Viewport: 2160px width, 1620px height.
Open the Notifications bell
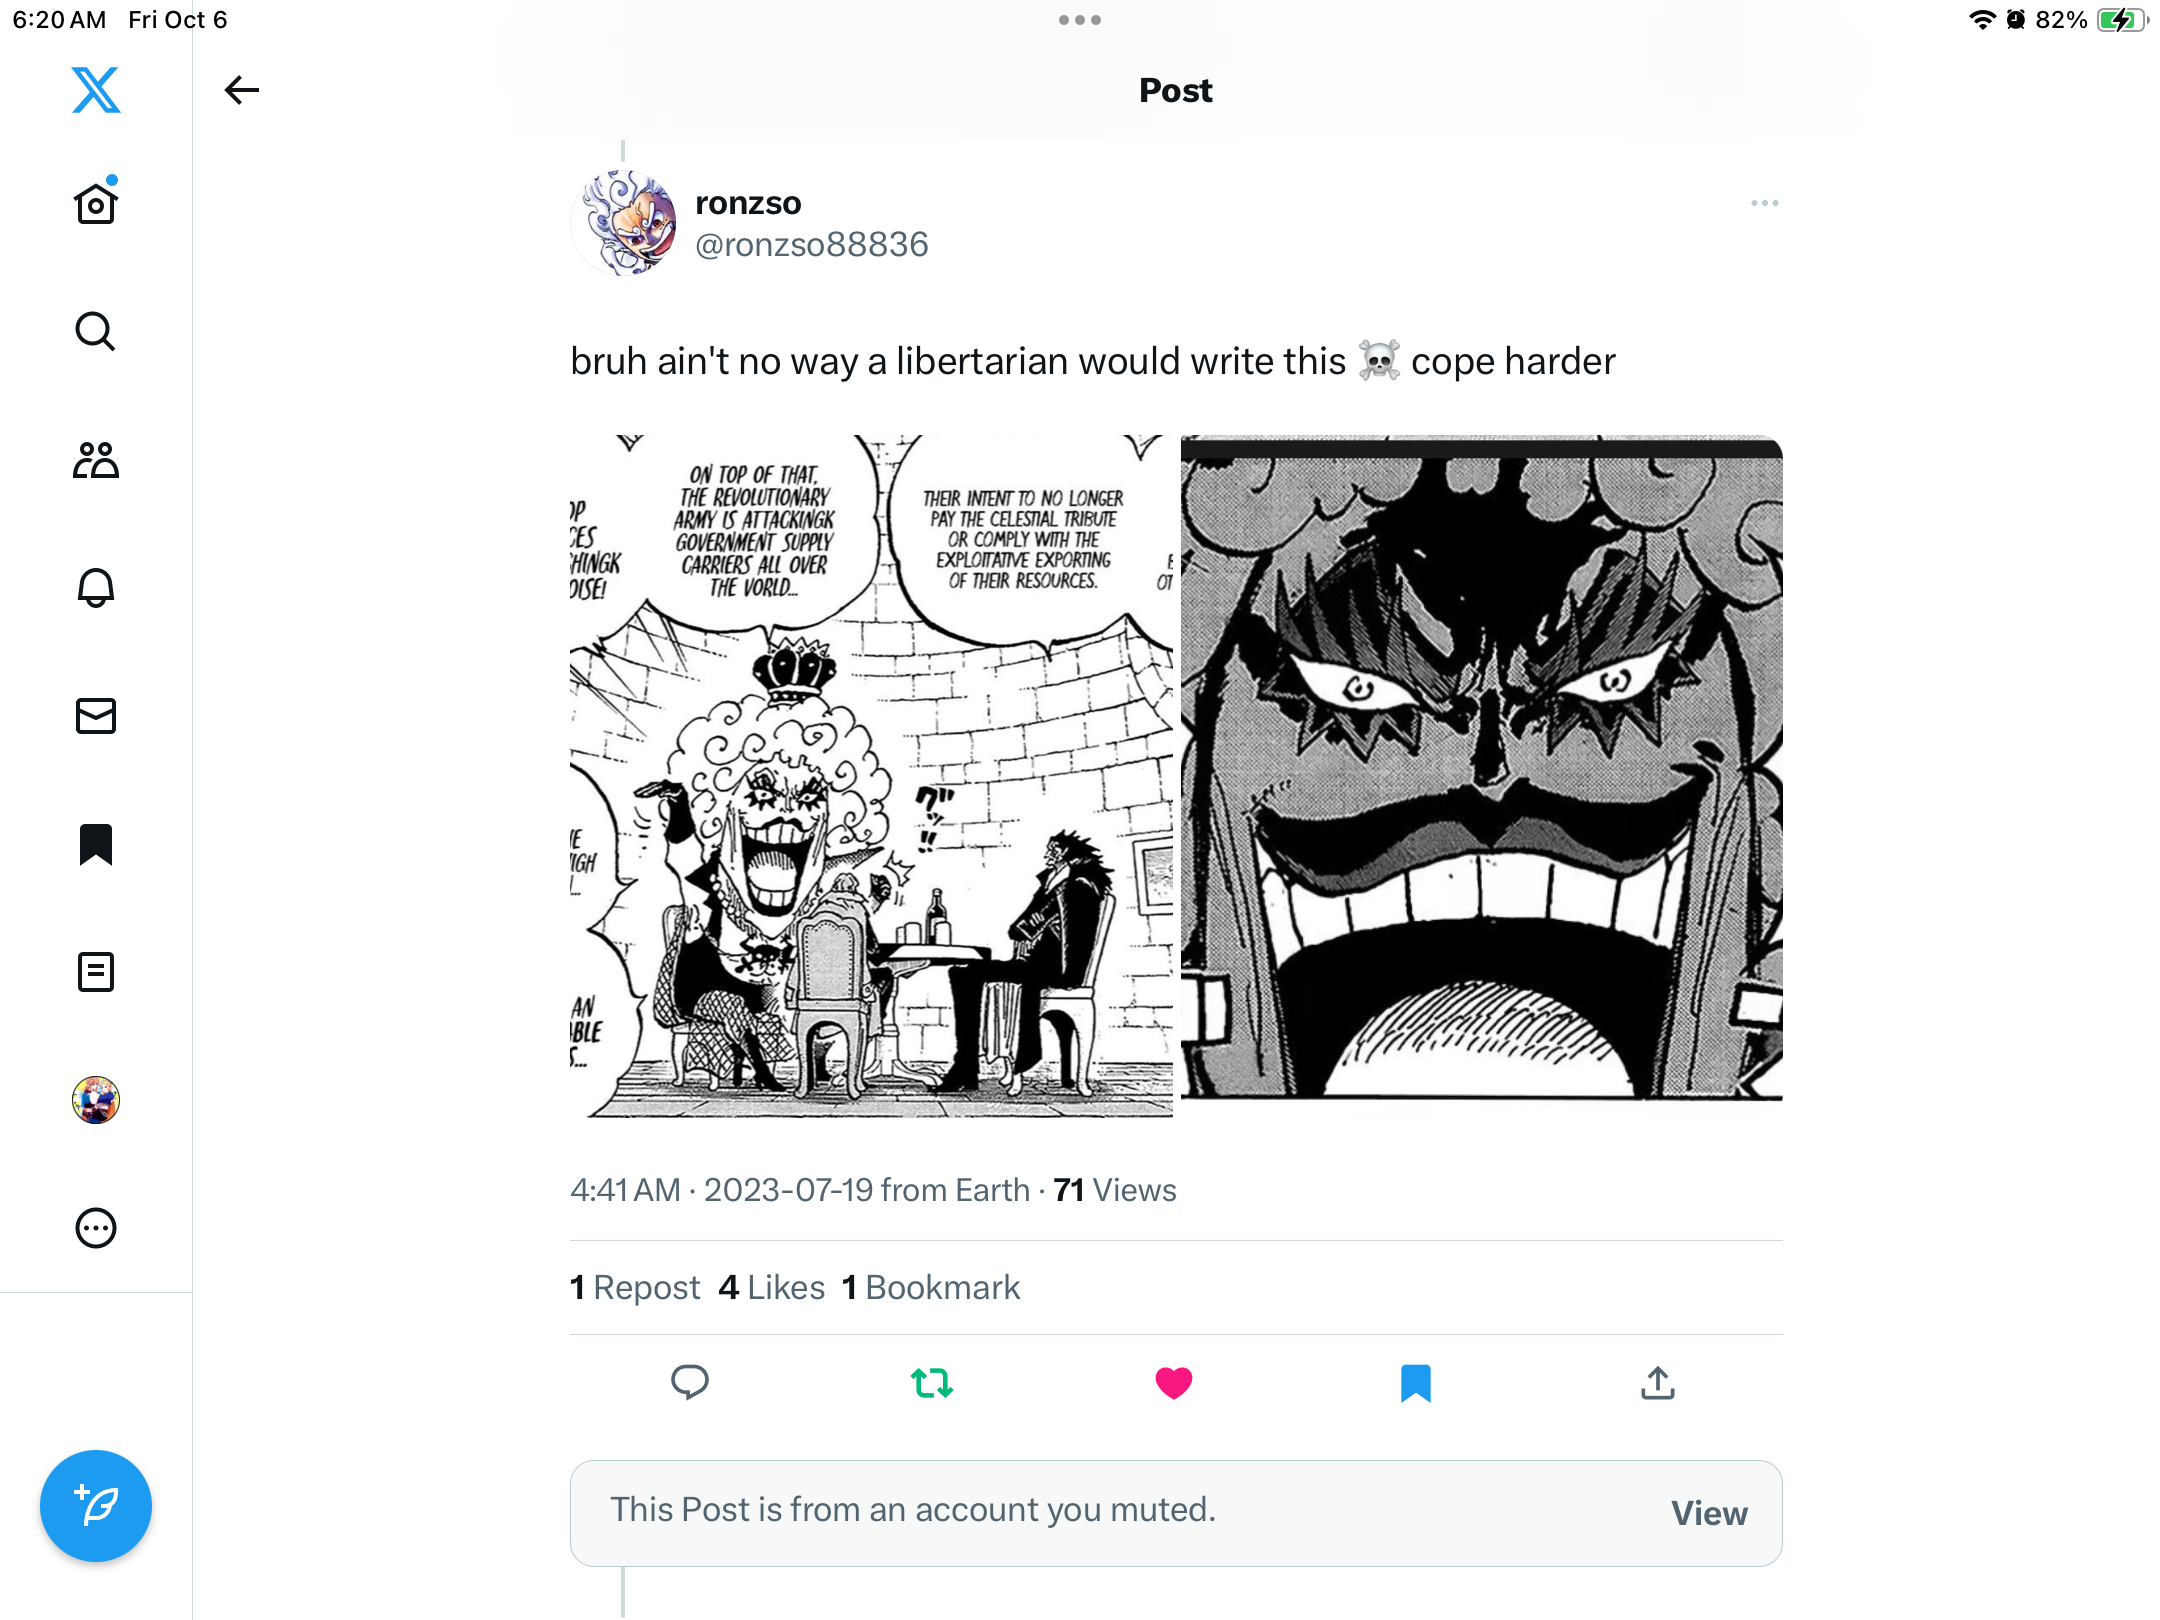pyautogui.click(x=96, y=588)
